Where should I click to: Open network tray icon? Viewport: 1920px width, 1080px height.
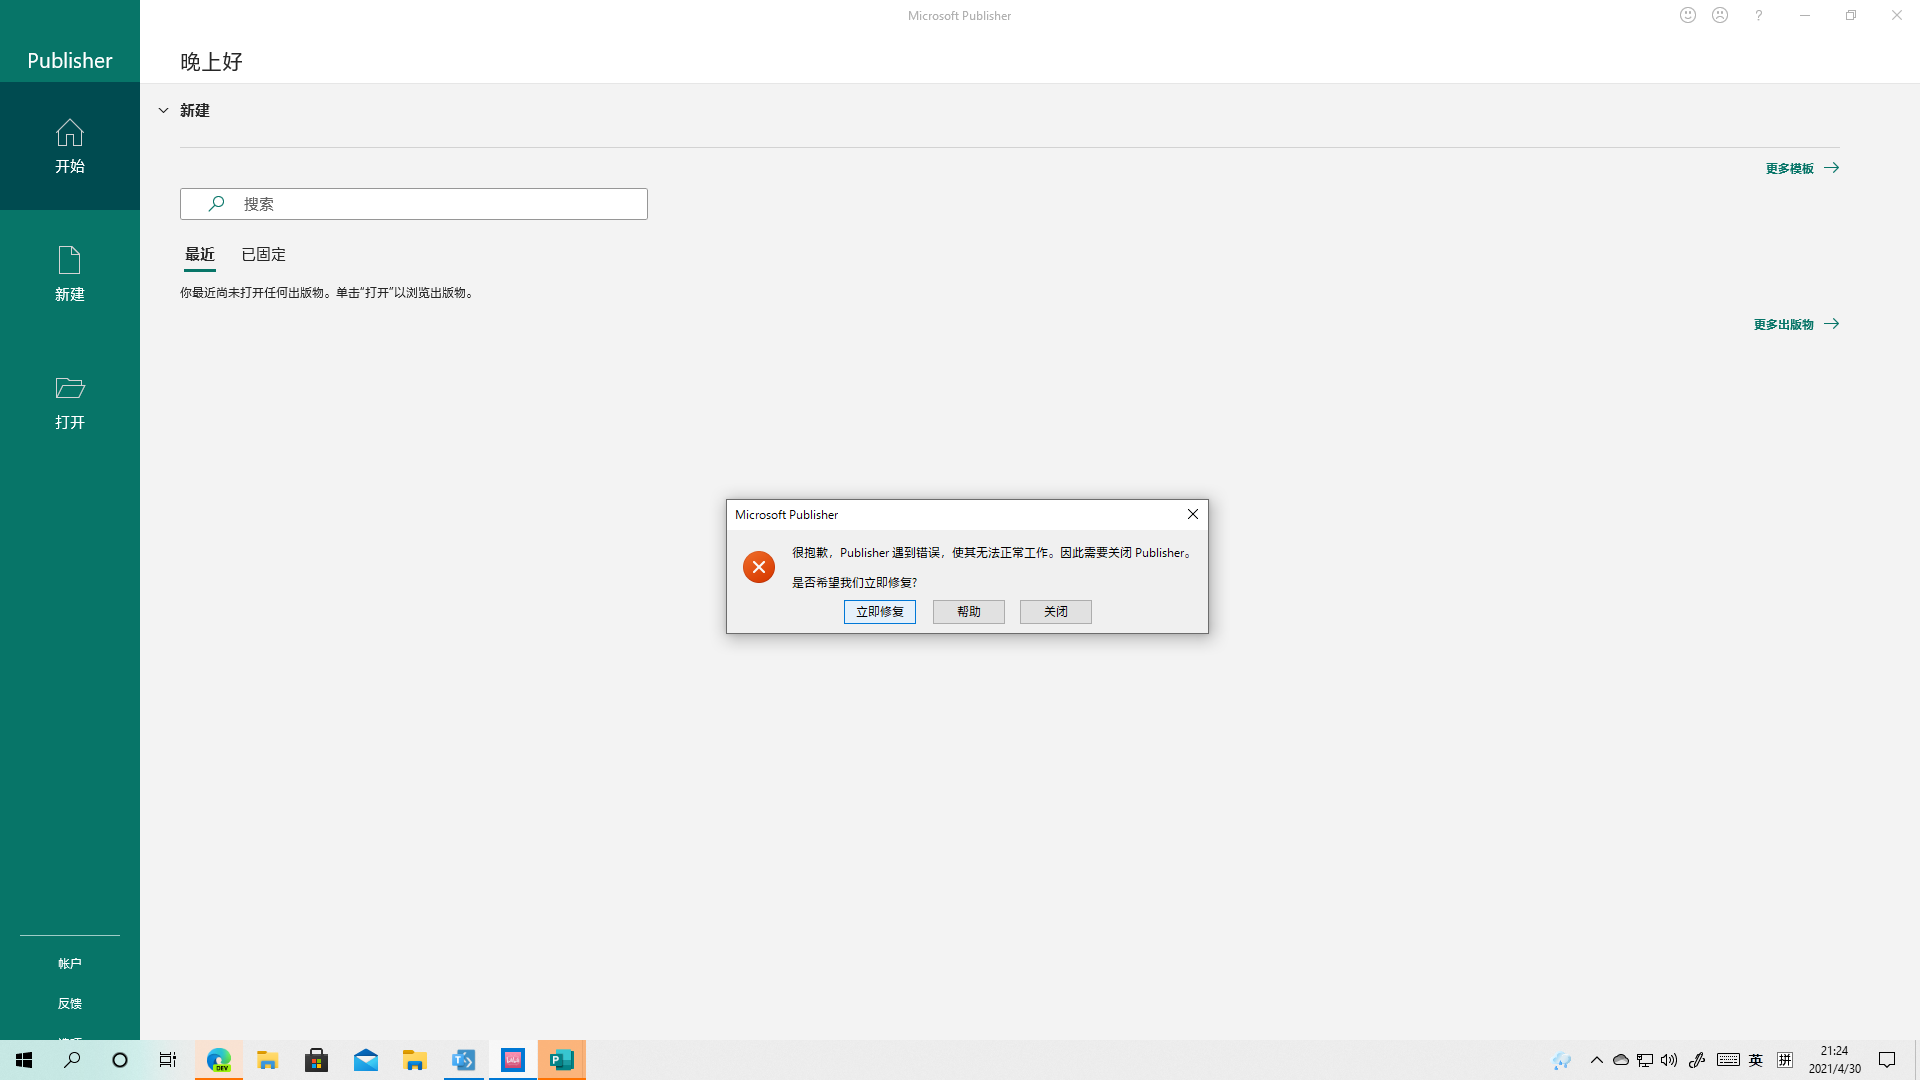(x=1645, y=1060)
